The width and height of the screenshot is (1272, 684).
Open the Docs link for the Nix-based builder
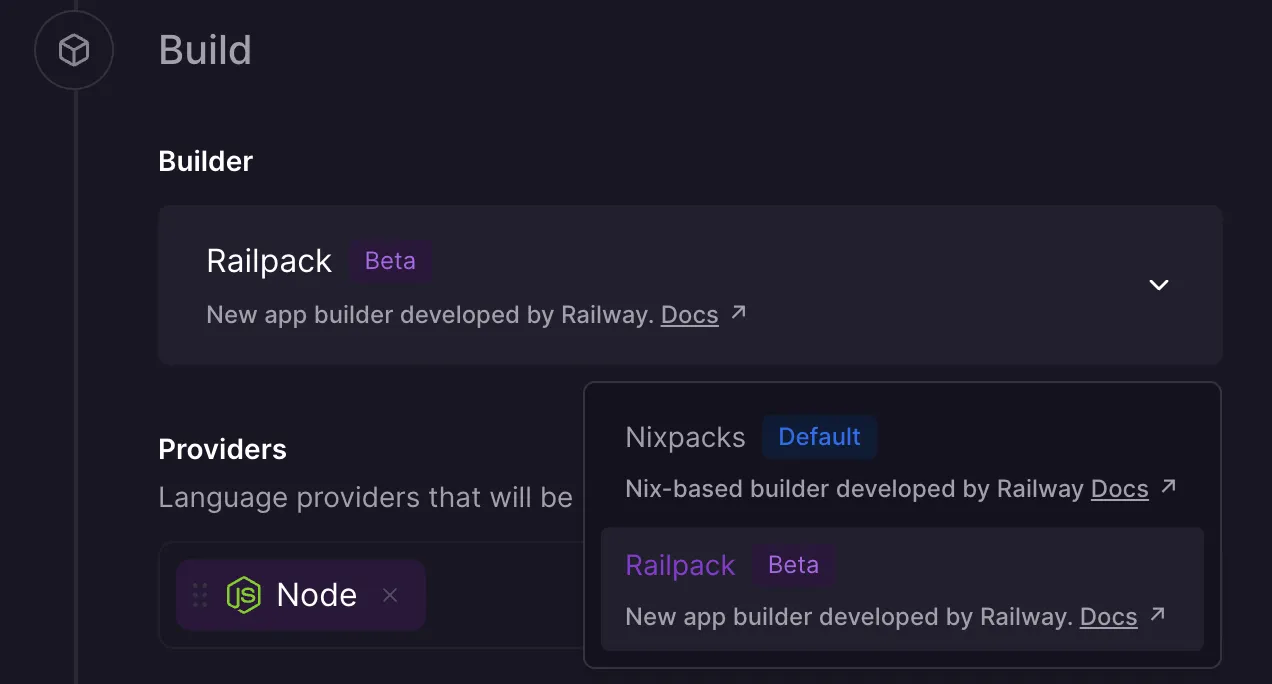1119,489
